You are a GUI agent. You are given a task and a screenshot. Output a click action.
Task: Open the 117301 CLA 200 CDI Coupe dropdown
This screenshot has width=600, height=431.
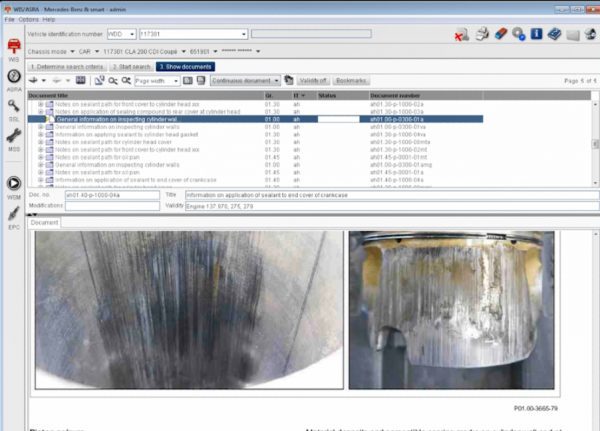point(184,51)
